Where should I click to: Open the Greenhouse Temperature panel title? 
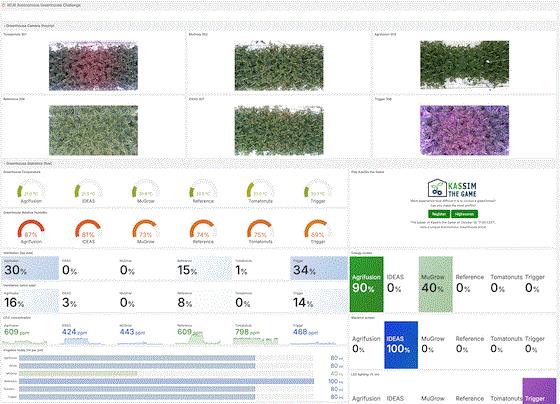pos(22,172)
